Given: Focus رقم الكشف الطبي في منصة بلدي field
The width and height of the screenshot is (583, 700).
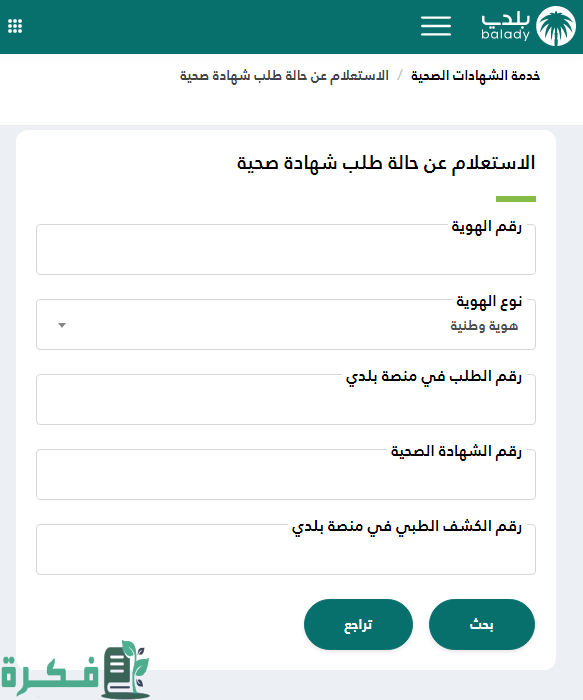Looking at the screenshot, I should (286, 550).
